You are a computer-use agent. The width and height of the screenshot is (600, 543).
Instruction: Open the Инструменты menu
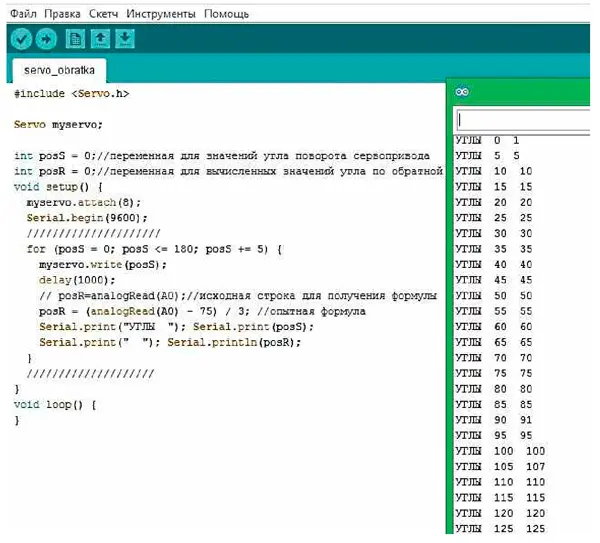[161, 14]
